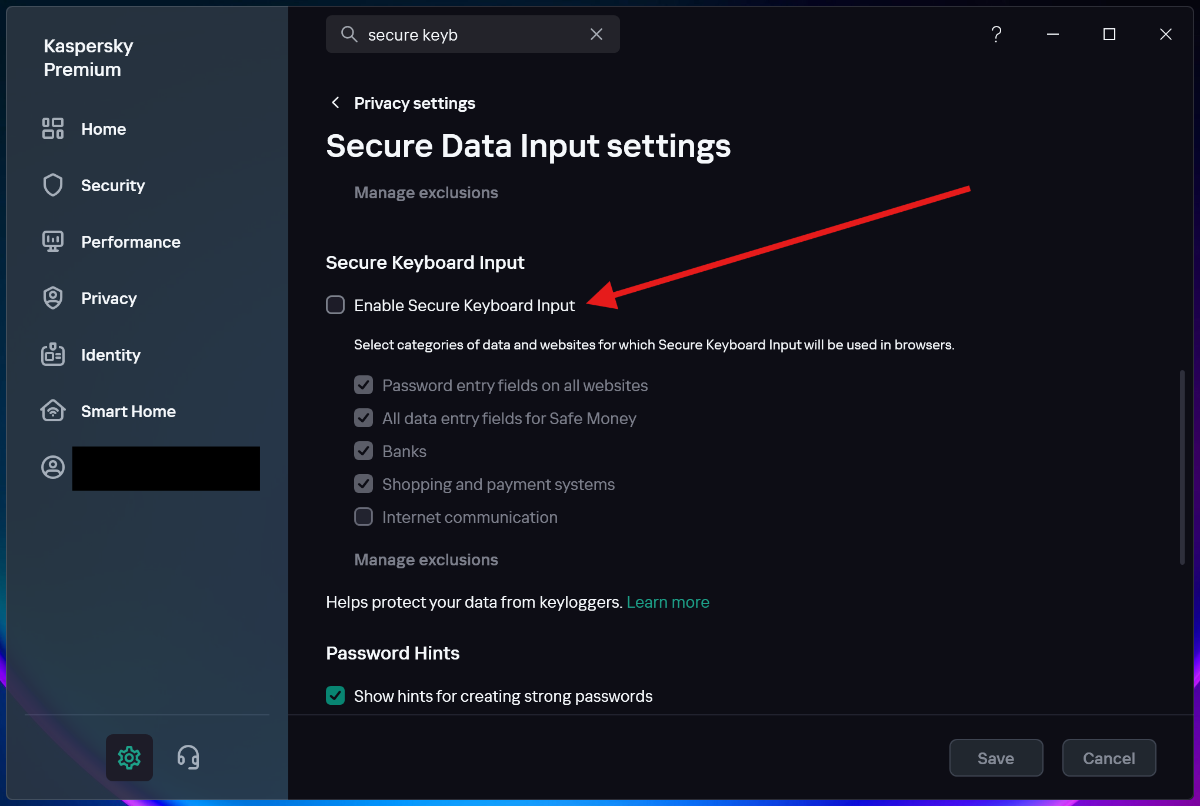1200x806 pixels.
Task: Go back to Privacy settings via chevron
Action: pos(336,103)
